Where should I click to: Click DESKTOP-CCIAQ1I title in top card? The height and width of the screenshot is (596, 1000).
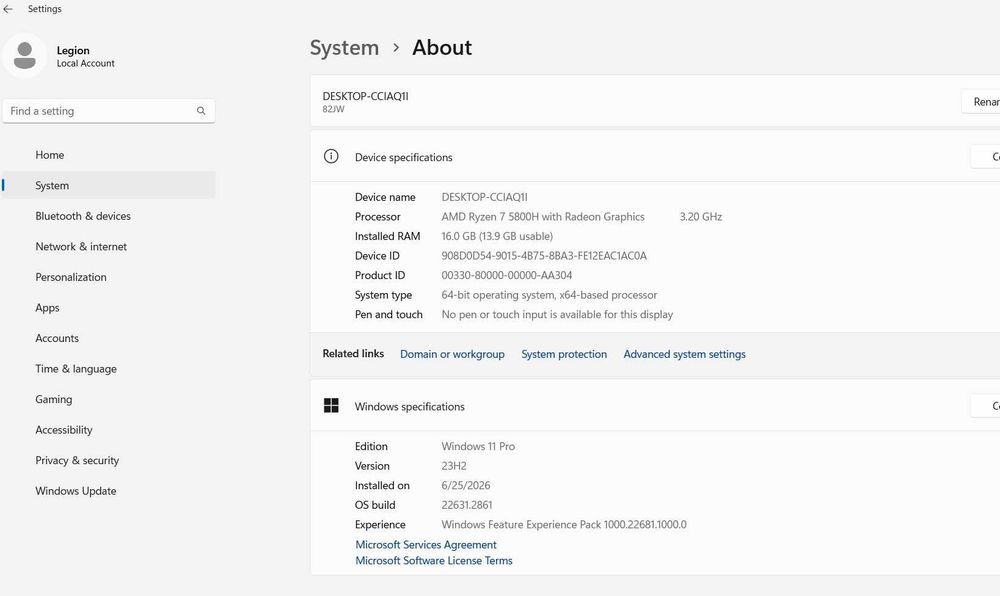coord(365,96)
